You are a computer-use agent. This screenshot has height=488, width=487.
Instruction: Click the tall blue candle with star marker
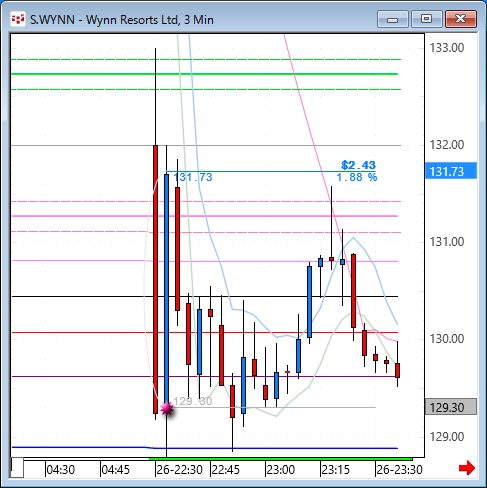click(x=166, y=288)
